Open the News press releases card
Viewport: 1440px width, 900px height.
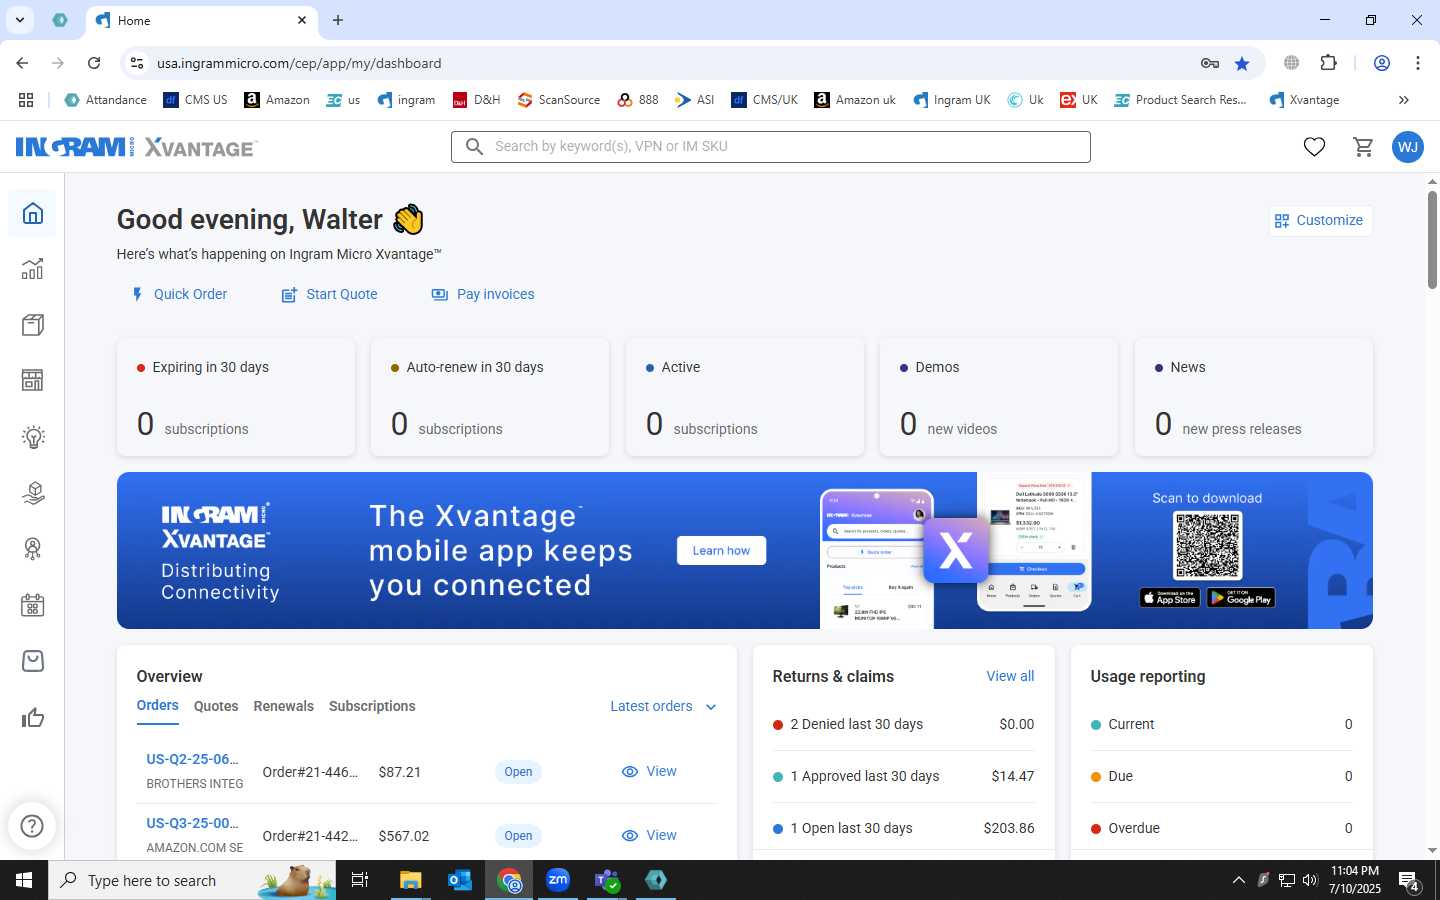coord(1254,397)
